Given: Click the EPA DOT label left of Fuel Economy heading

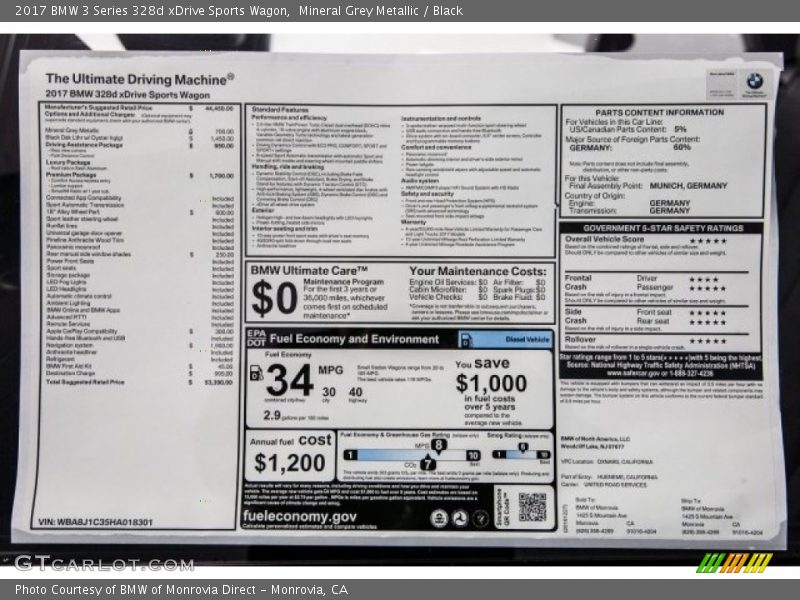Looking at the screenshot, I should (256, 338).
